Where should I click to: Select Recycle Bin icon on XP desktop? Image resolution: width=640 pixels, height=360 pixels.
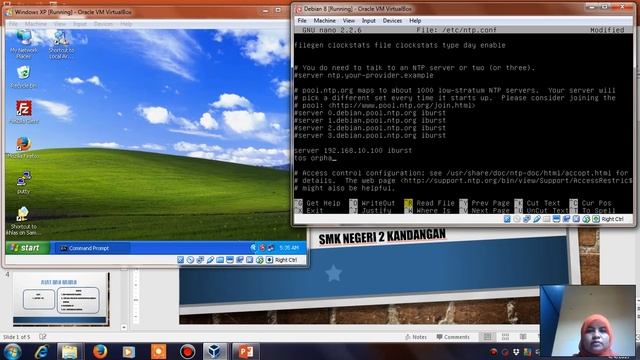pyautogui.click(x=23, y=78)
